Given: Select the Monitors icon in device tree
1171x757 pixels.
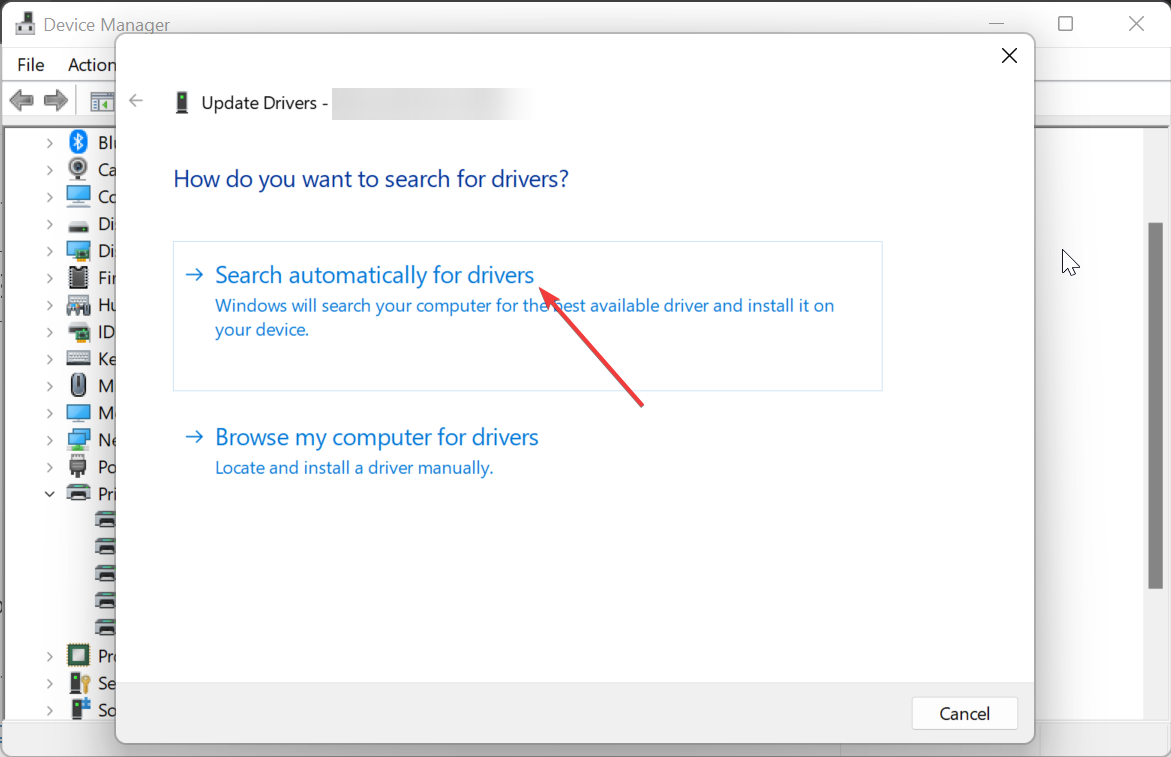Looking at the screenshot, I should pyautogui.click(x=78, y=413).
